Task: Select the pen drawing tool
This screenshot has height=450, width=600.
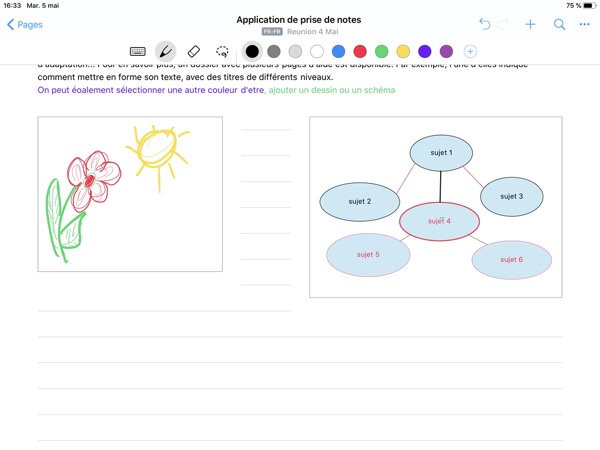Action: [x=166, y=51]
